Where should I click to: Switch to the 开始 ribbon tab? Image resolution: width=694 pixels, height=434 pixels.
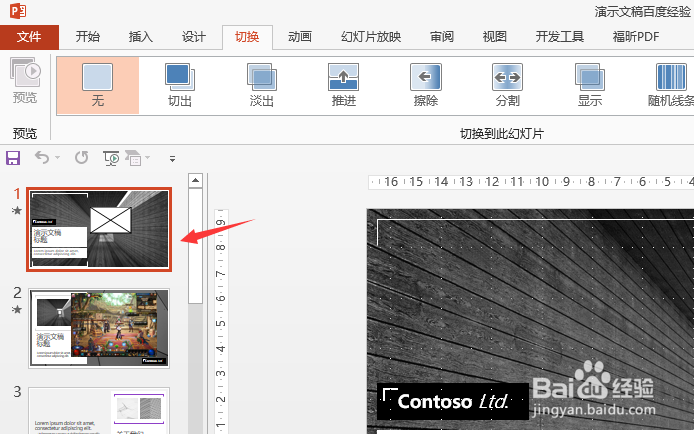coord(87,37)
